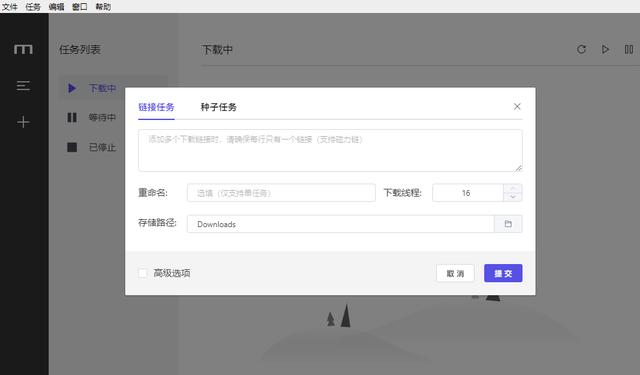Click the 下载中 page title
640x375 pixels.
click(x=217, y=50)
